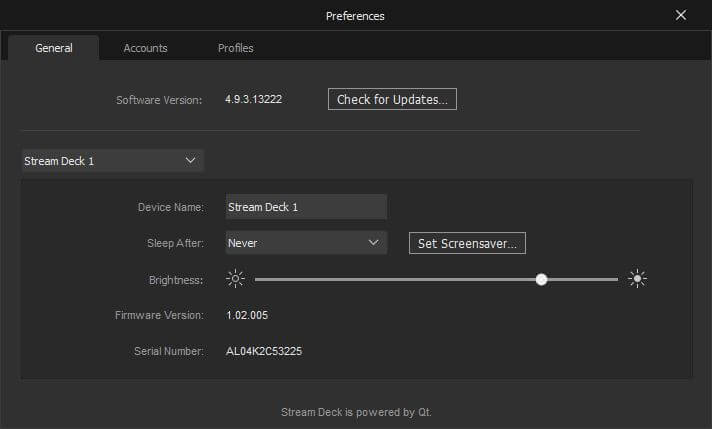Click the Brightness label
Screen dimensions: 712x429
(x=176, y=280)
